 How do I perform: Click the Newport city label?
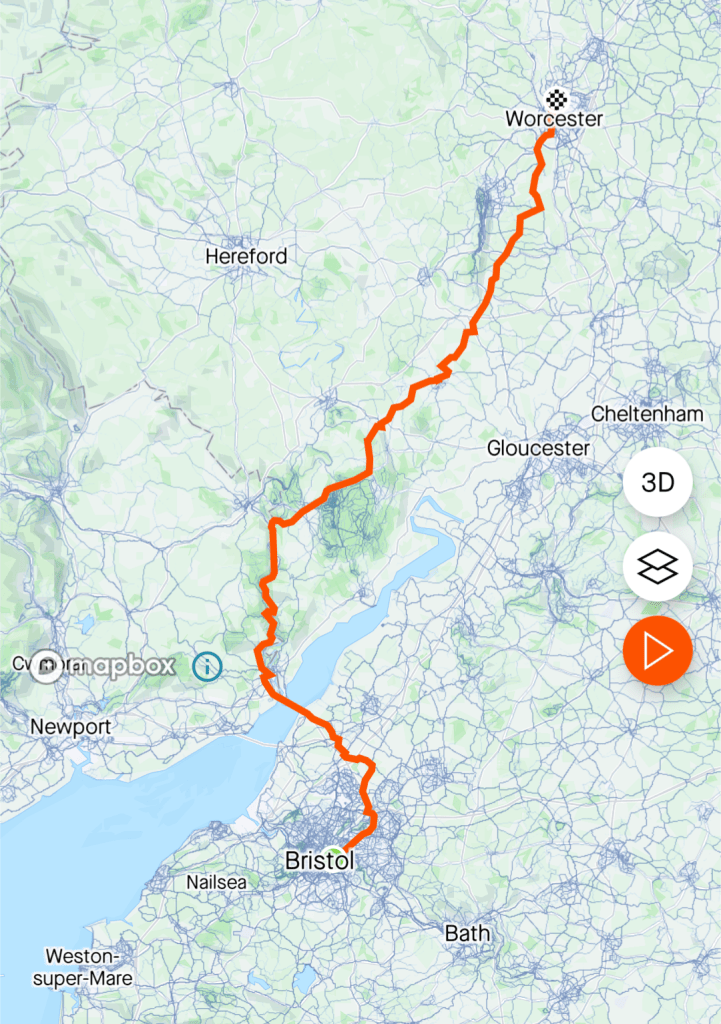click(x=71, y=726)
